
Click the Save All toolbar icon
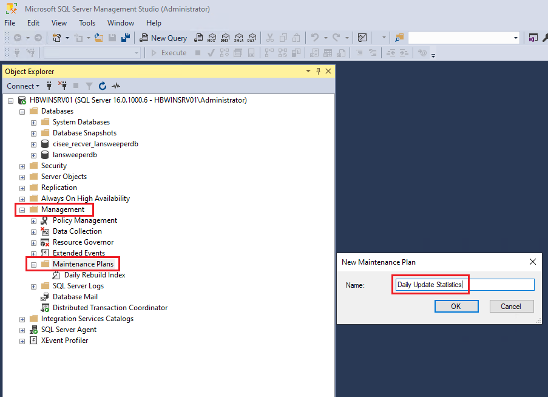[125, 38]
